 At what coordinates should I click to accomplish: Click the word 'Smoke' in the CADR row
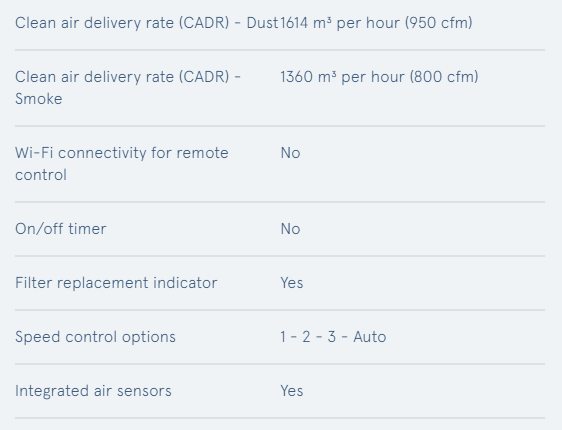[x=39, y=99]
